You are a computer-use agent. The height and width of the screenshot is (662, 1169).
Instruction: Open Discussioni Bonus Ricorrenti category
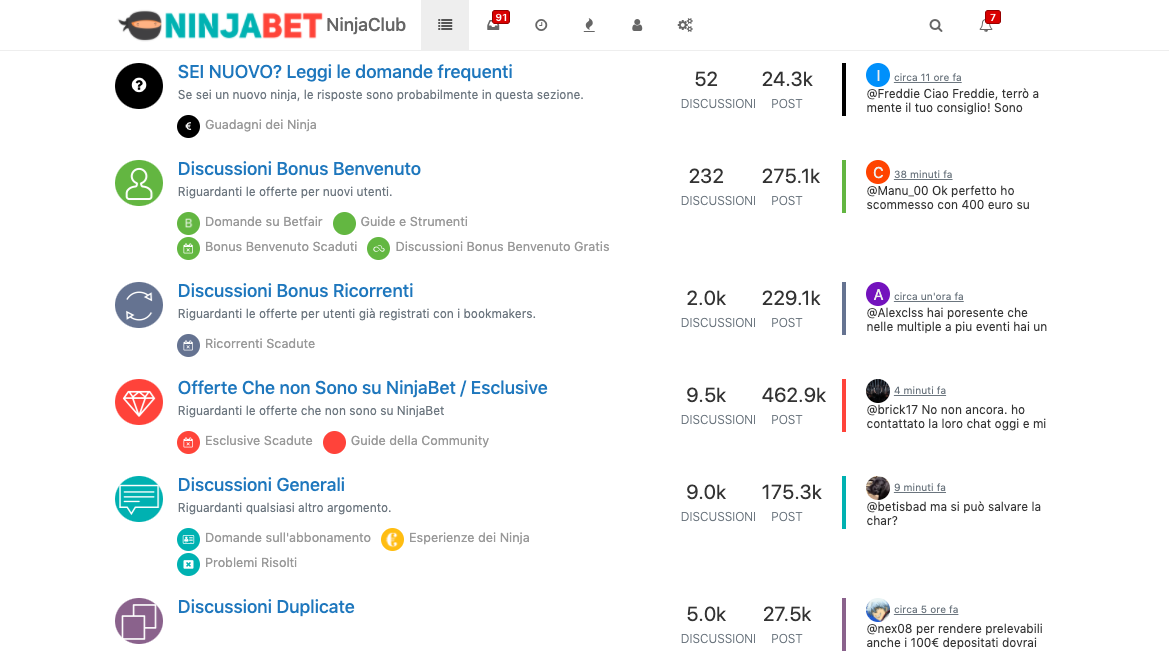295,291
